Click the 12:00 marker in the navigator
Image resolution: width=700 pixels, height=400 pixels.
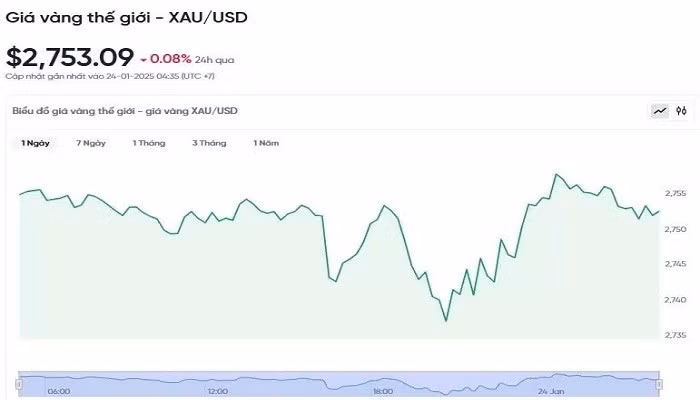click(218, 392)
